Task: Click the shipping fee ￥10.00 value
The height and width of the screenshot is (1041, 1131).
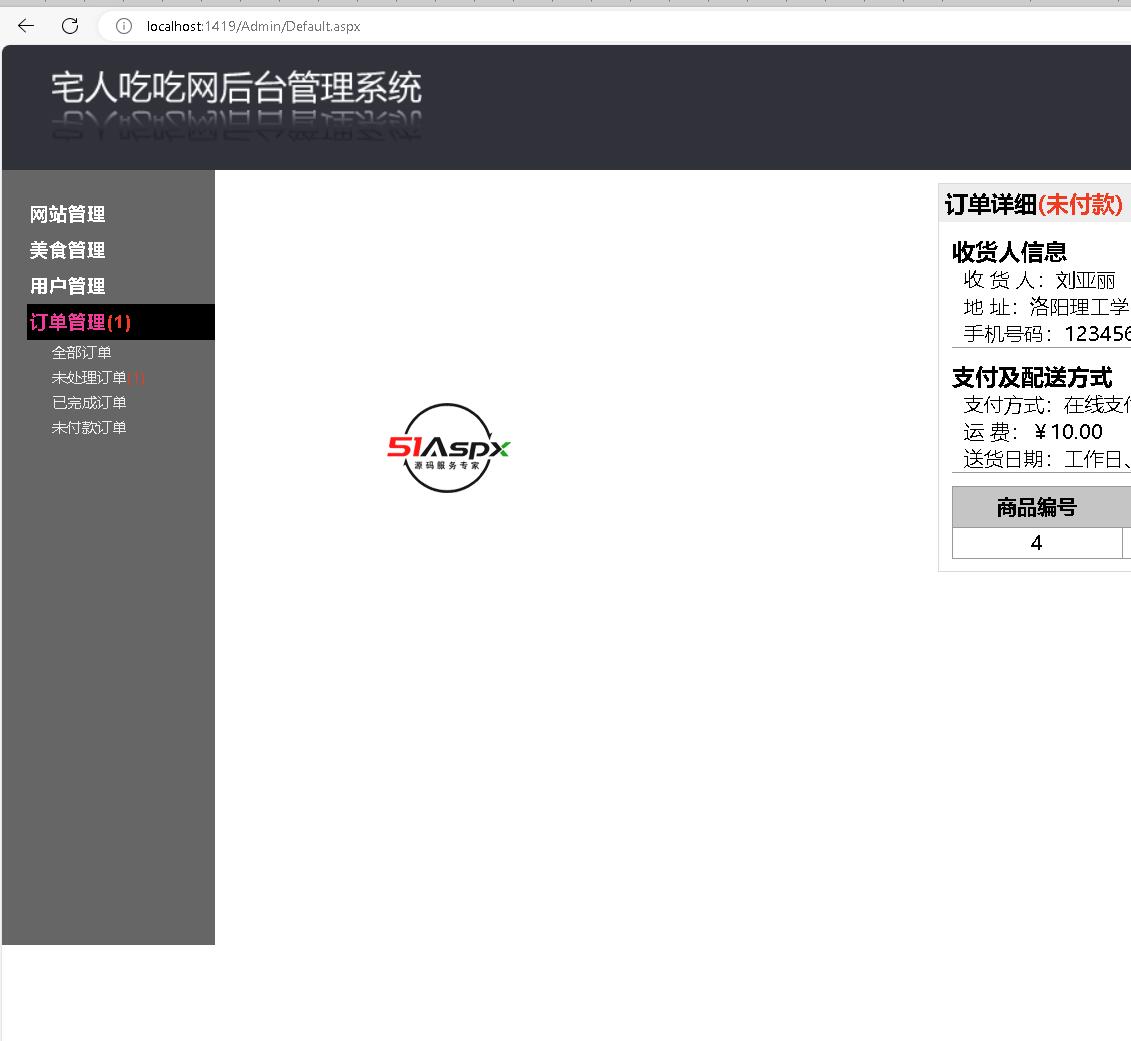Action: (x=1067, y=432)
